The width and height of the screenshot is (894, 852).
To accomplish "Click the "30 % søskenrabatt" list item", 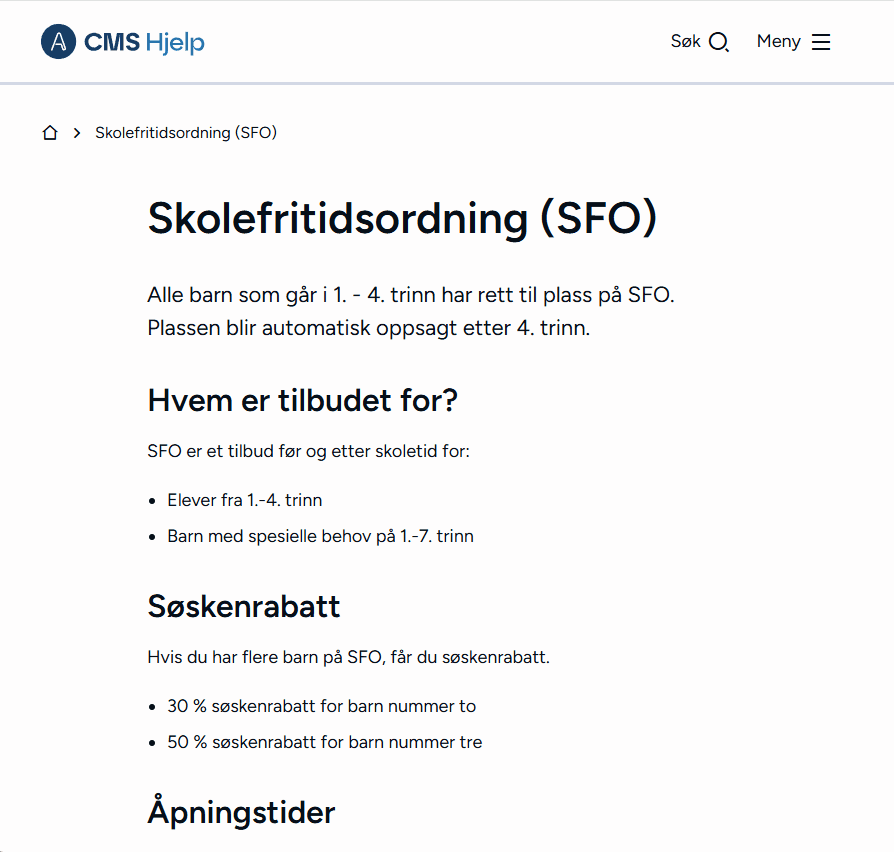I will [x=321, y=706].
